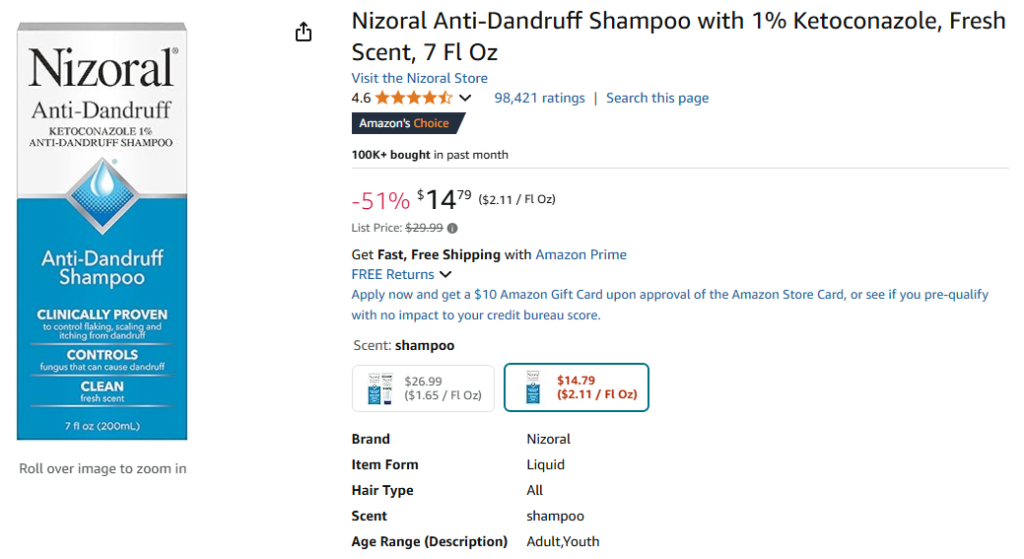The image size is (1024, 559).
Task: Click the product title text
Action: point(678,36)
